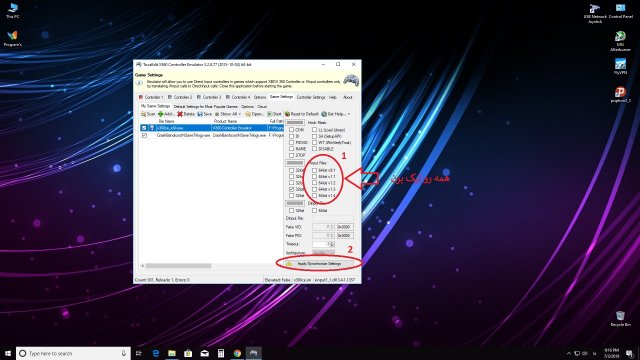Open Calculator from taskbar

click(221, 353)
